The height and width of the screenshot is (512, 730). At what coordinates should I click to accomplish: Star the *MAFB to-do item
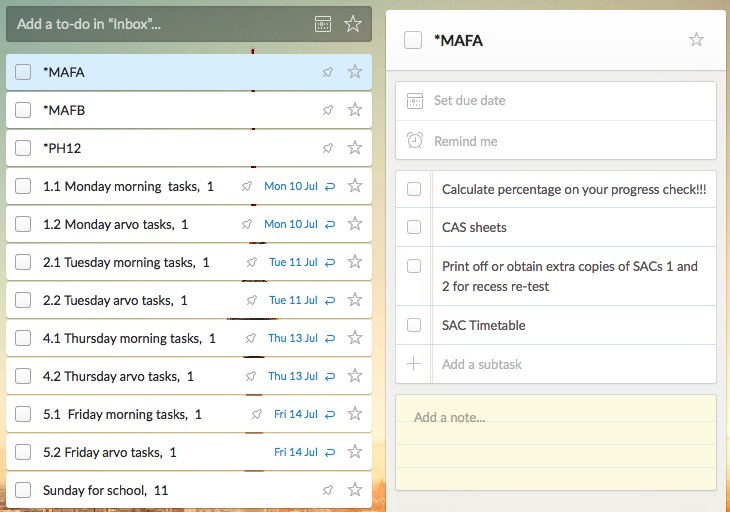pyautogui.click(x=355, y=110)
